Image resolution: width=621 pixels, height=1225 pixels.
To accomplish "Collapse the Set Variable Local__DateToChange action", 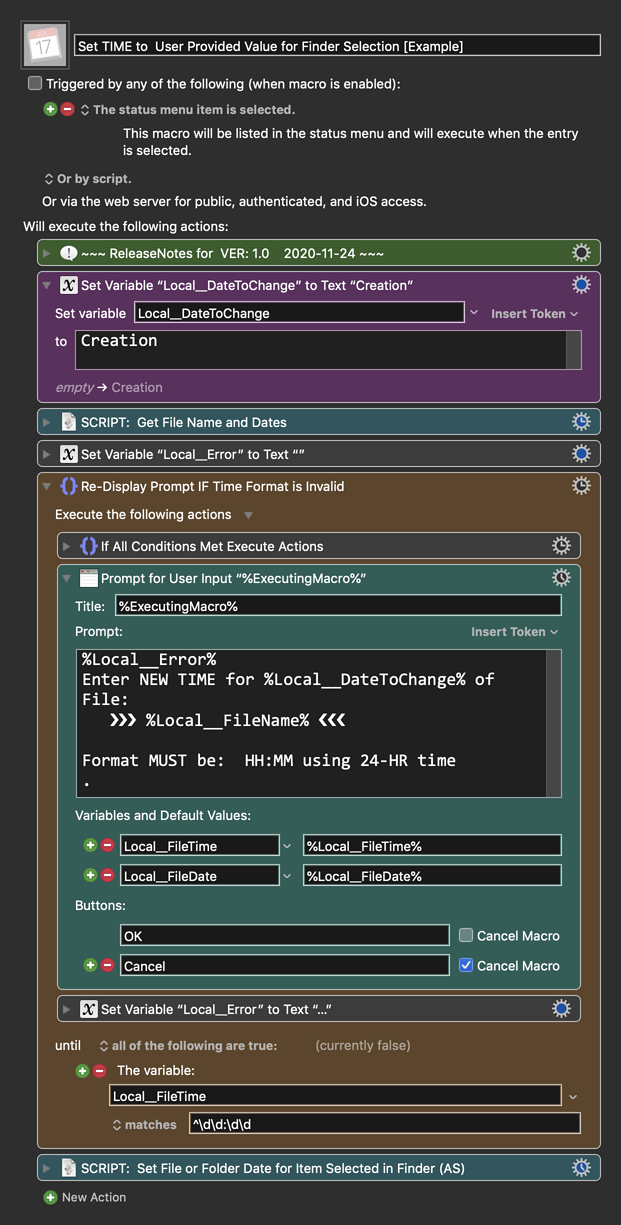I will [x=46, y=285].
